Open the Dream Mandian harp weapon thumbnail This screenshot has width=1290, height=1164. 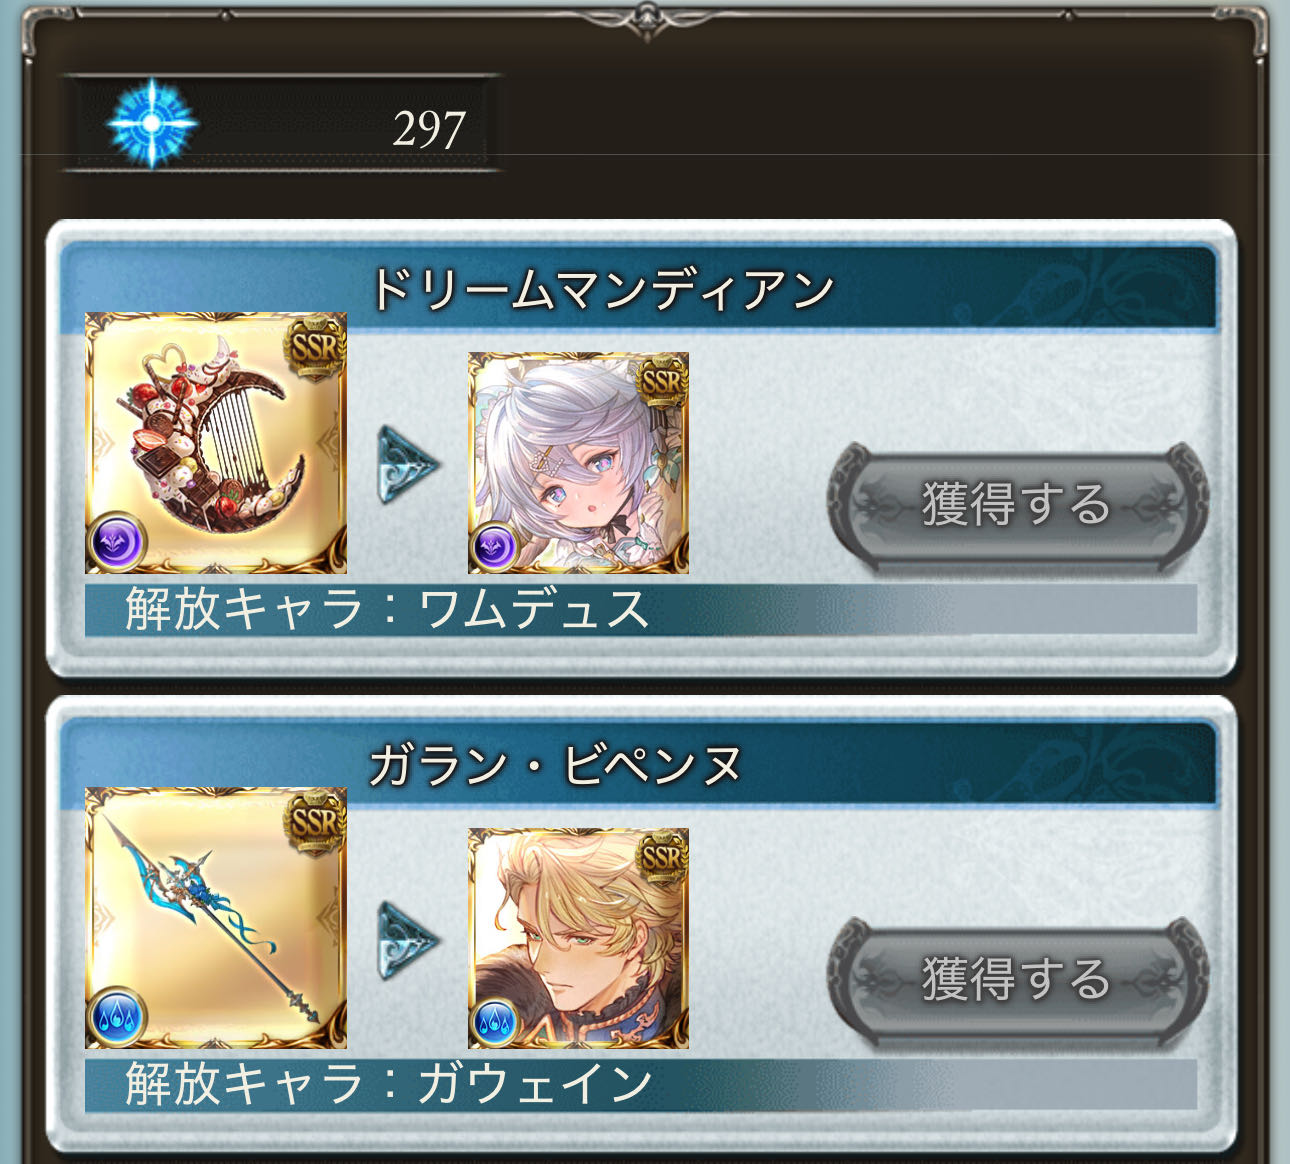pos(216,443)
